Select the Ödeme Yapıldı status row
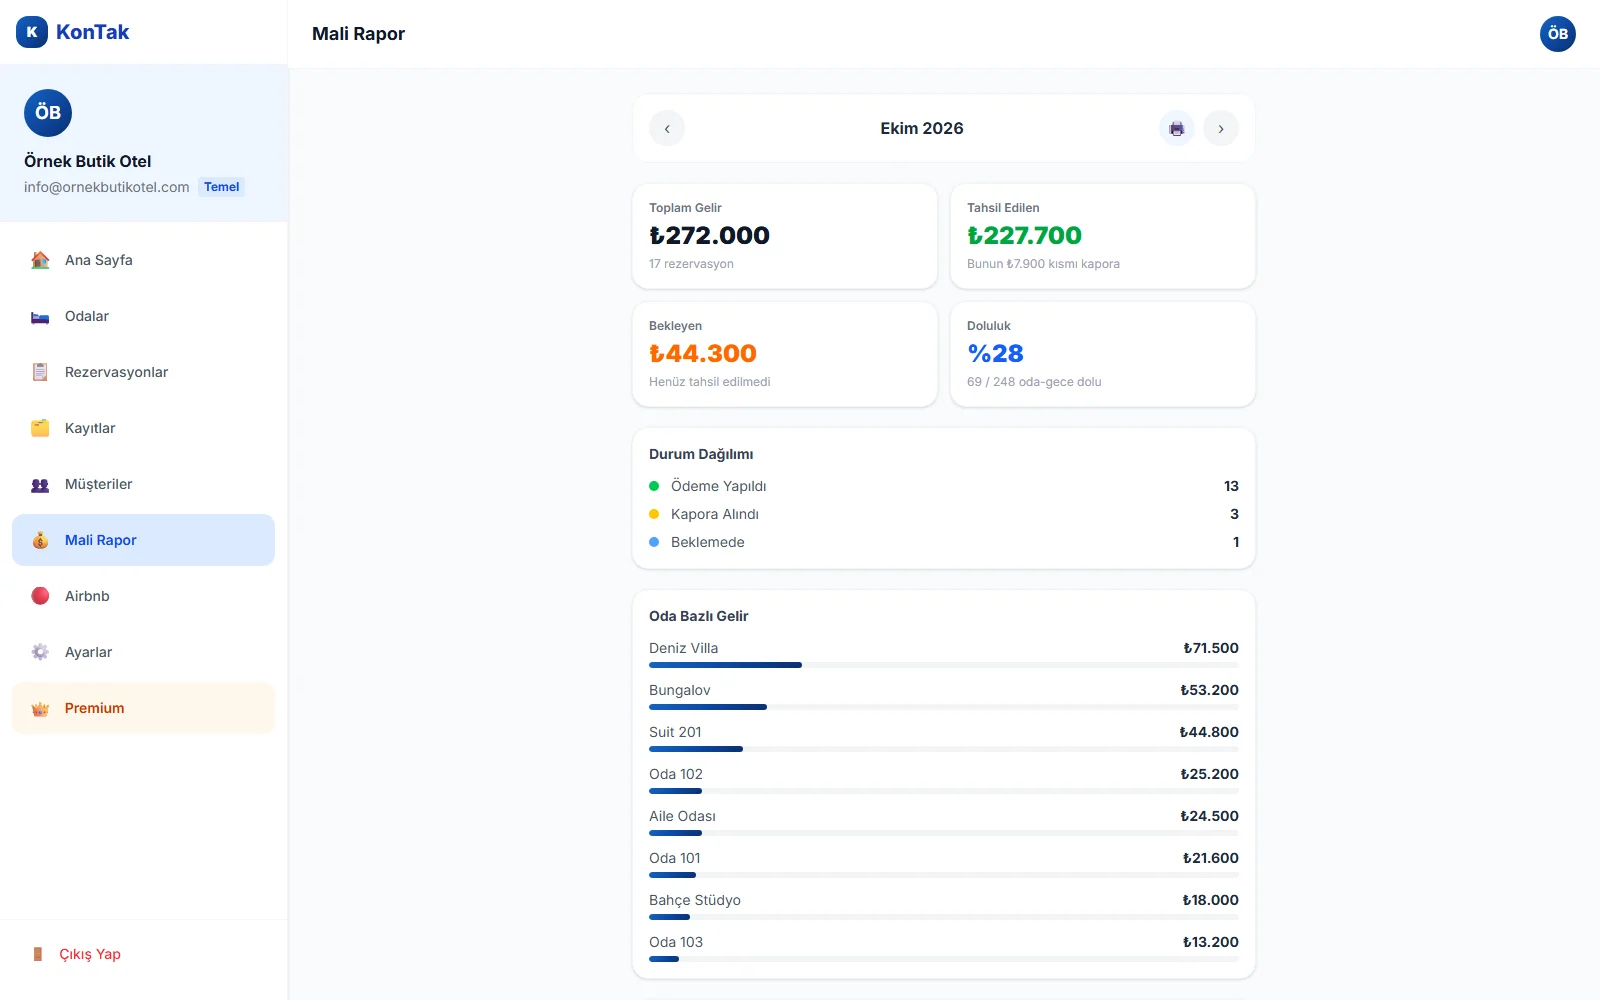1600x1000 pixels. click(944, 486)
